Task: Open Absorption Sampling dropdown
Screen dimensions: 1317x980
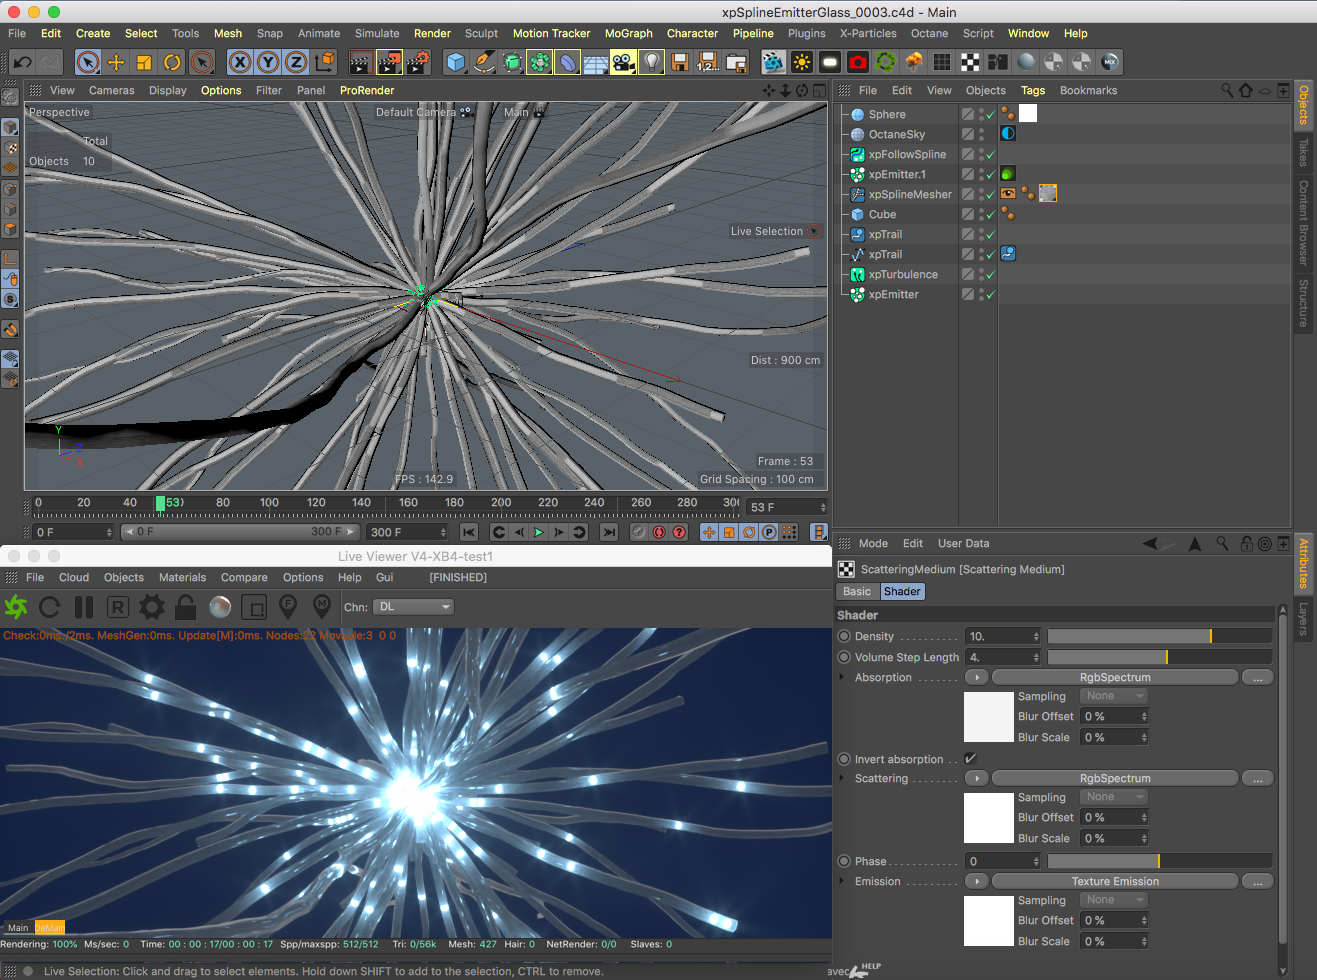Action: pos(1113,696)
